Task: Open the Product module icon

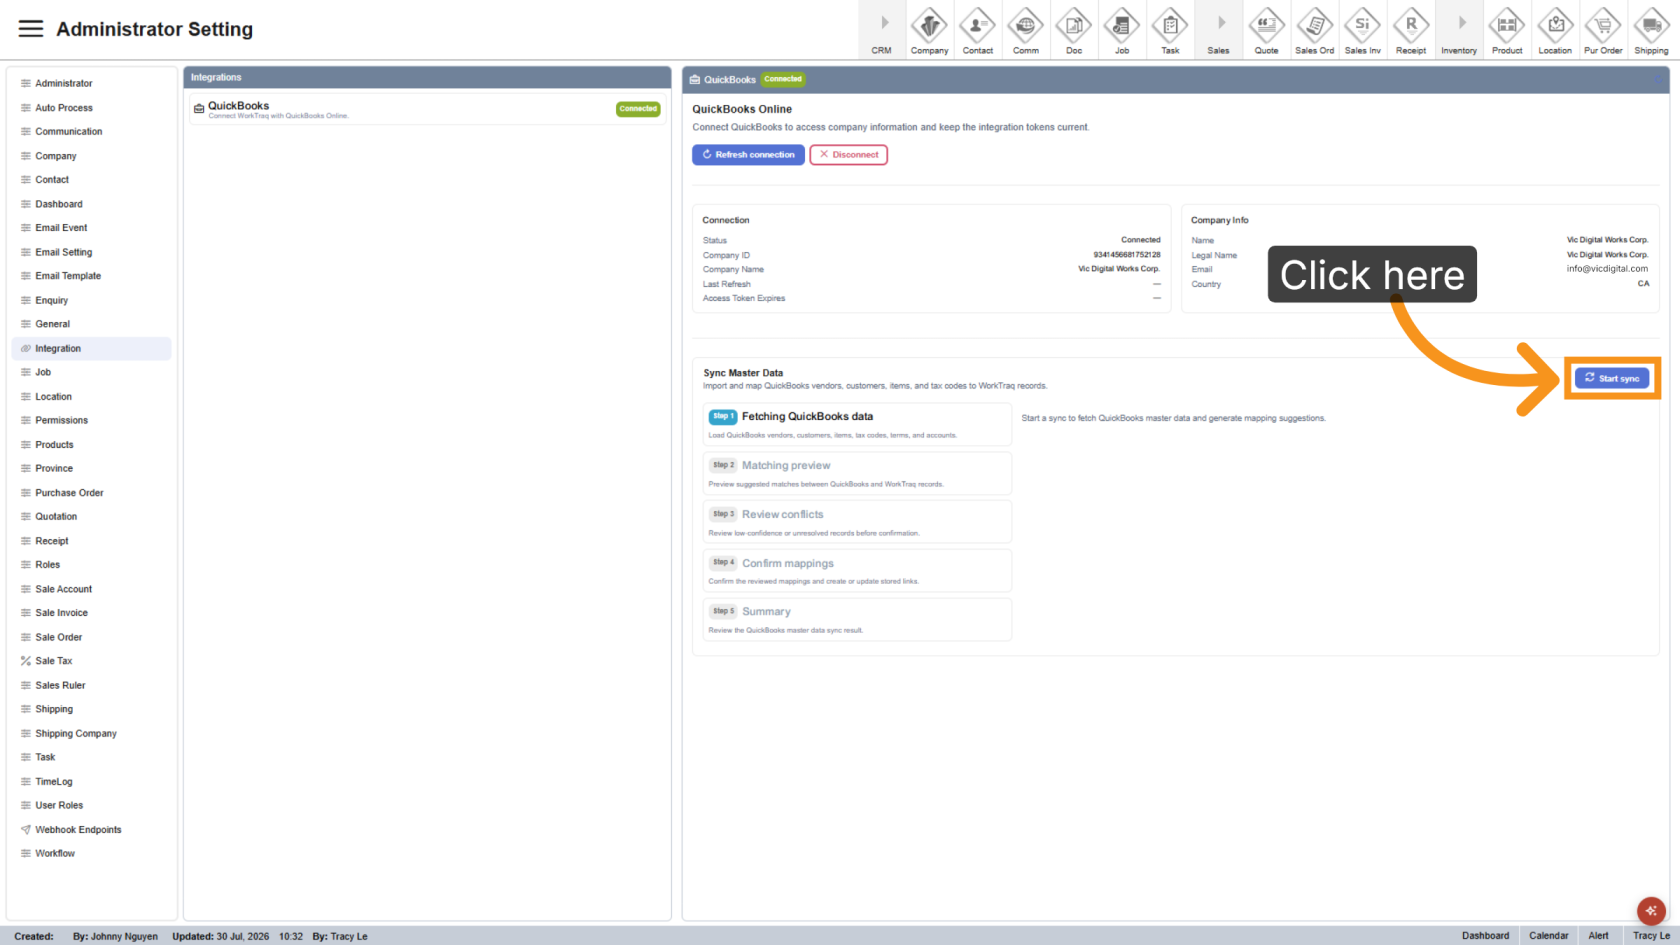Action: pos(1507,30)
